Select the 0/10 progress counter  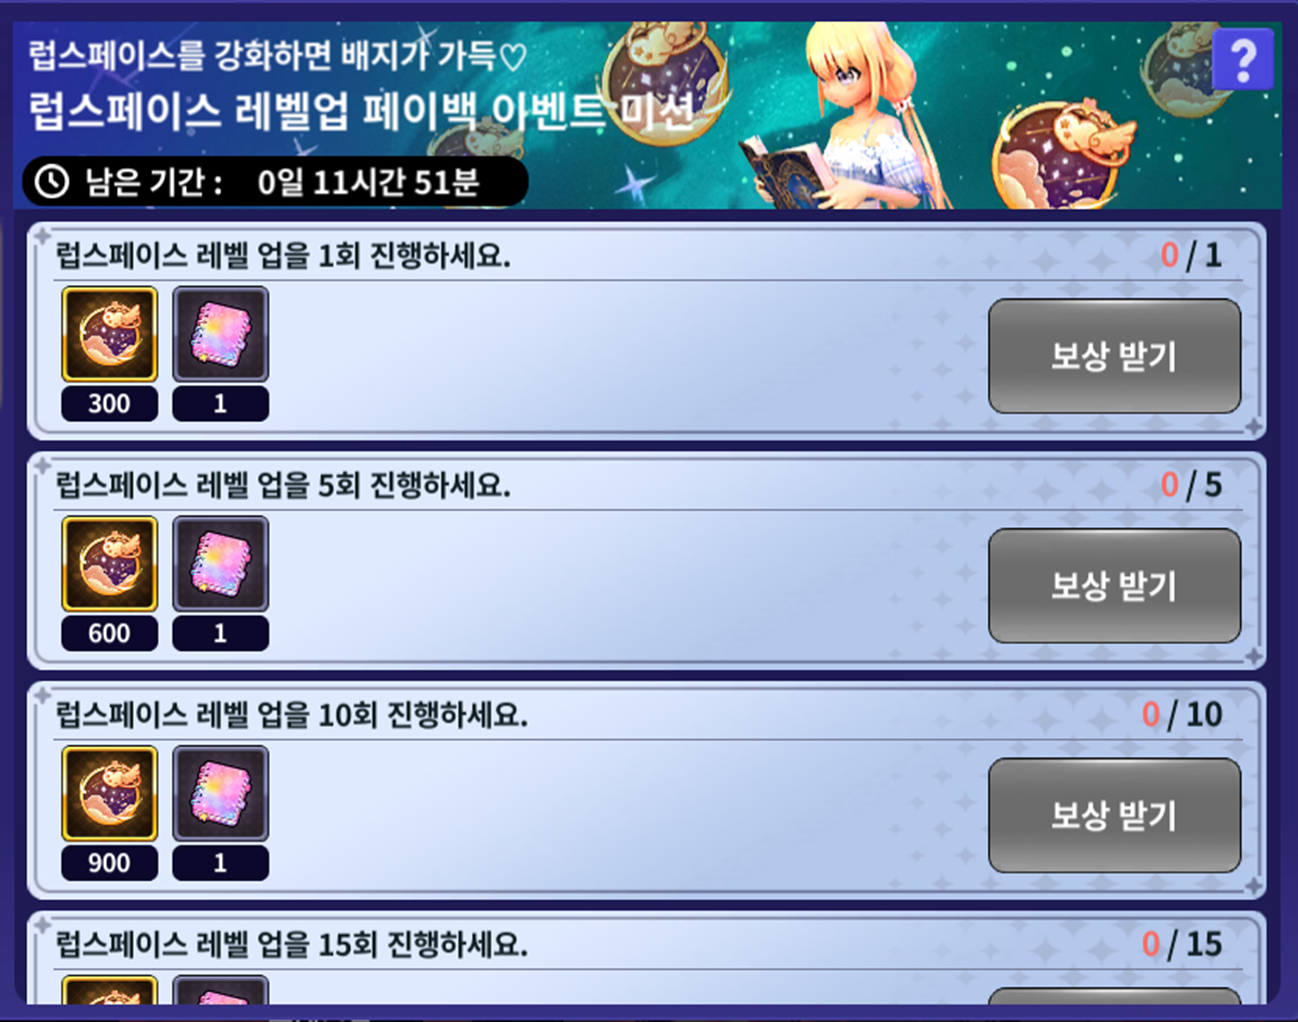(x=1182, y=715)
